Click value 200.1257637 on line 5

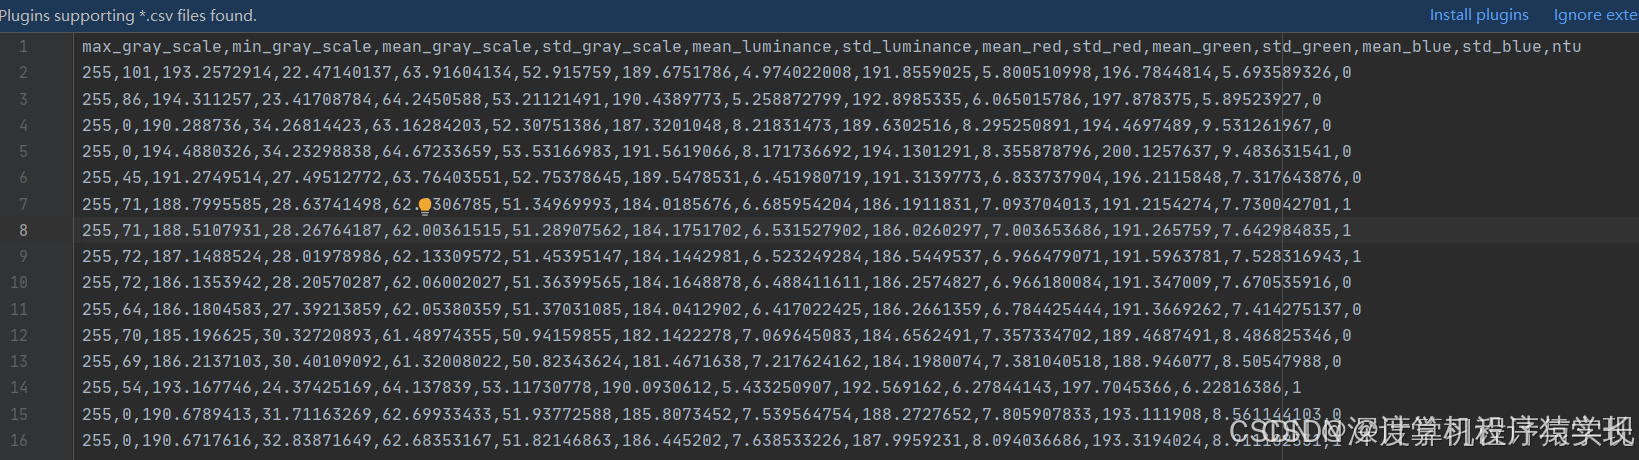point(1157,151)
